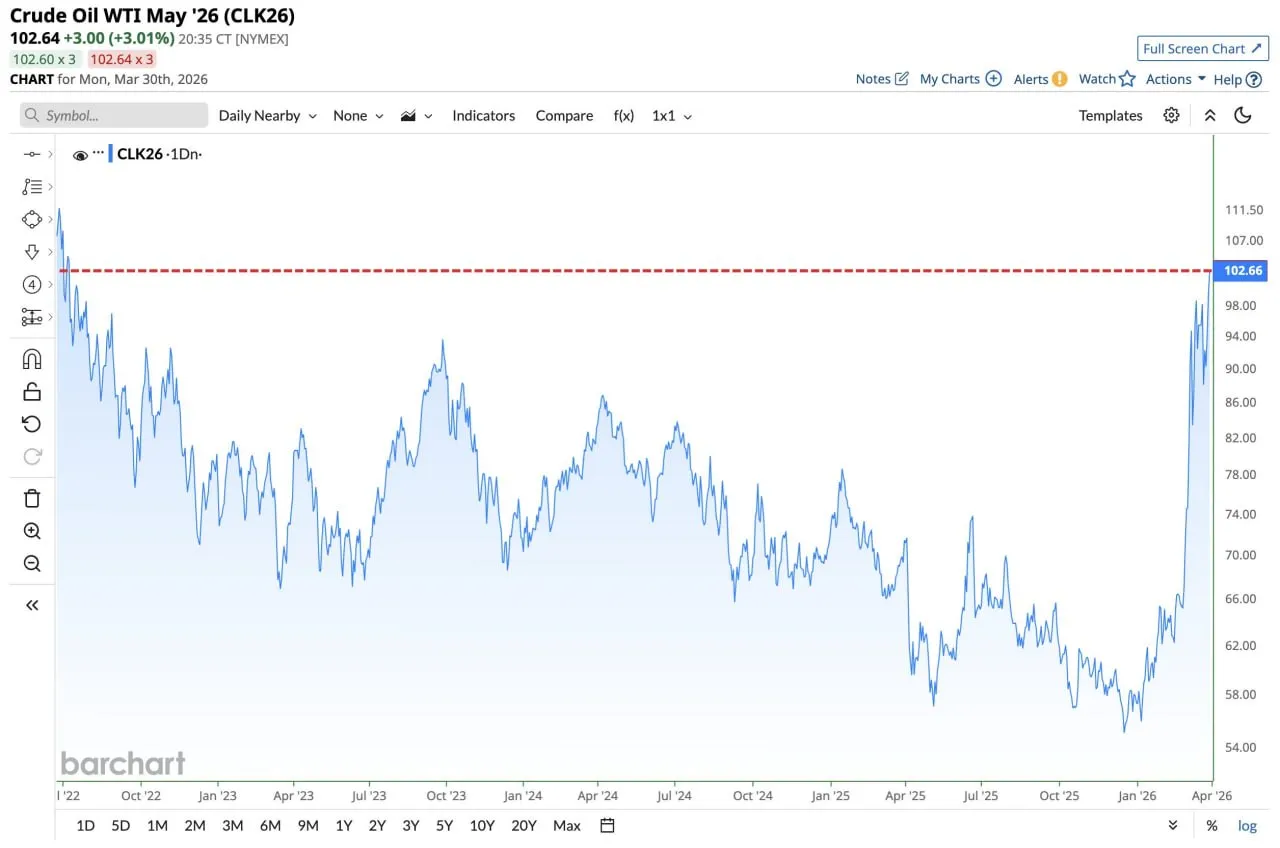
Task: Switch to the 1Y time range
Action: [344, 826]
